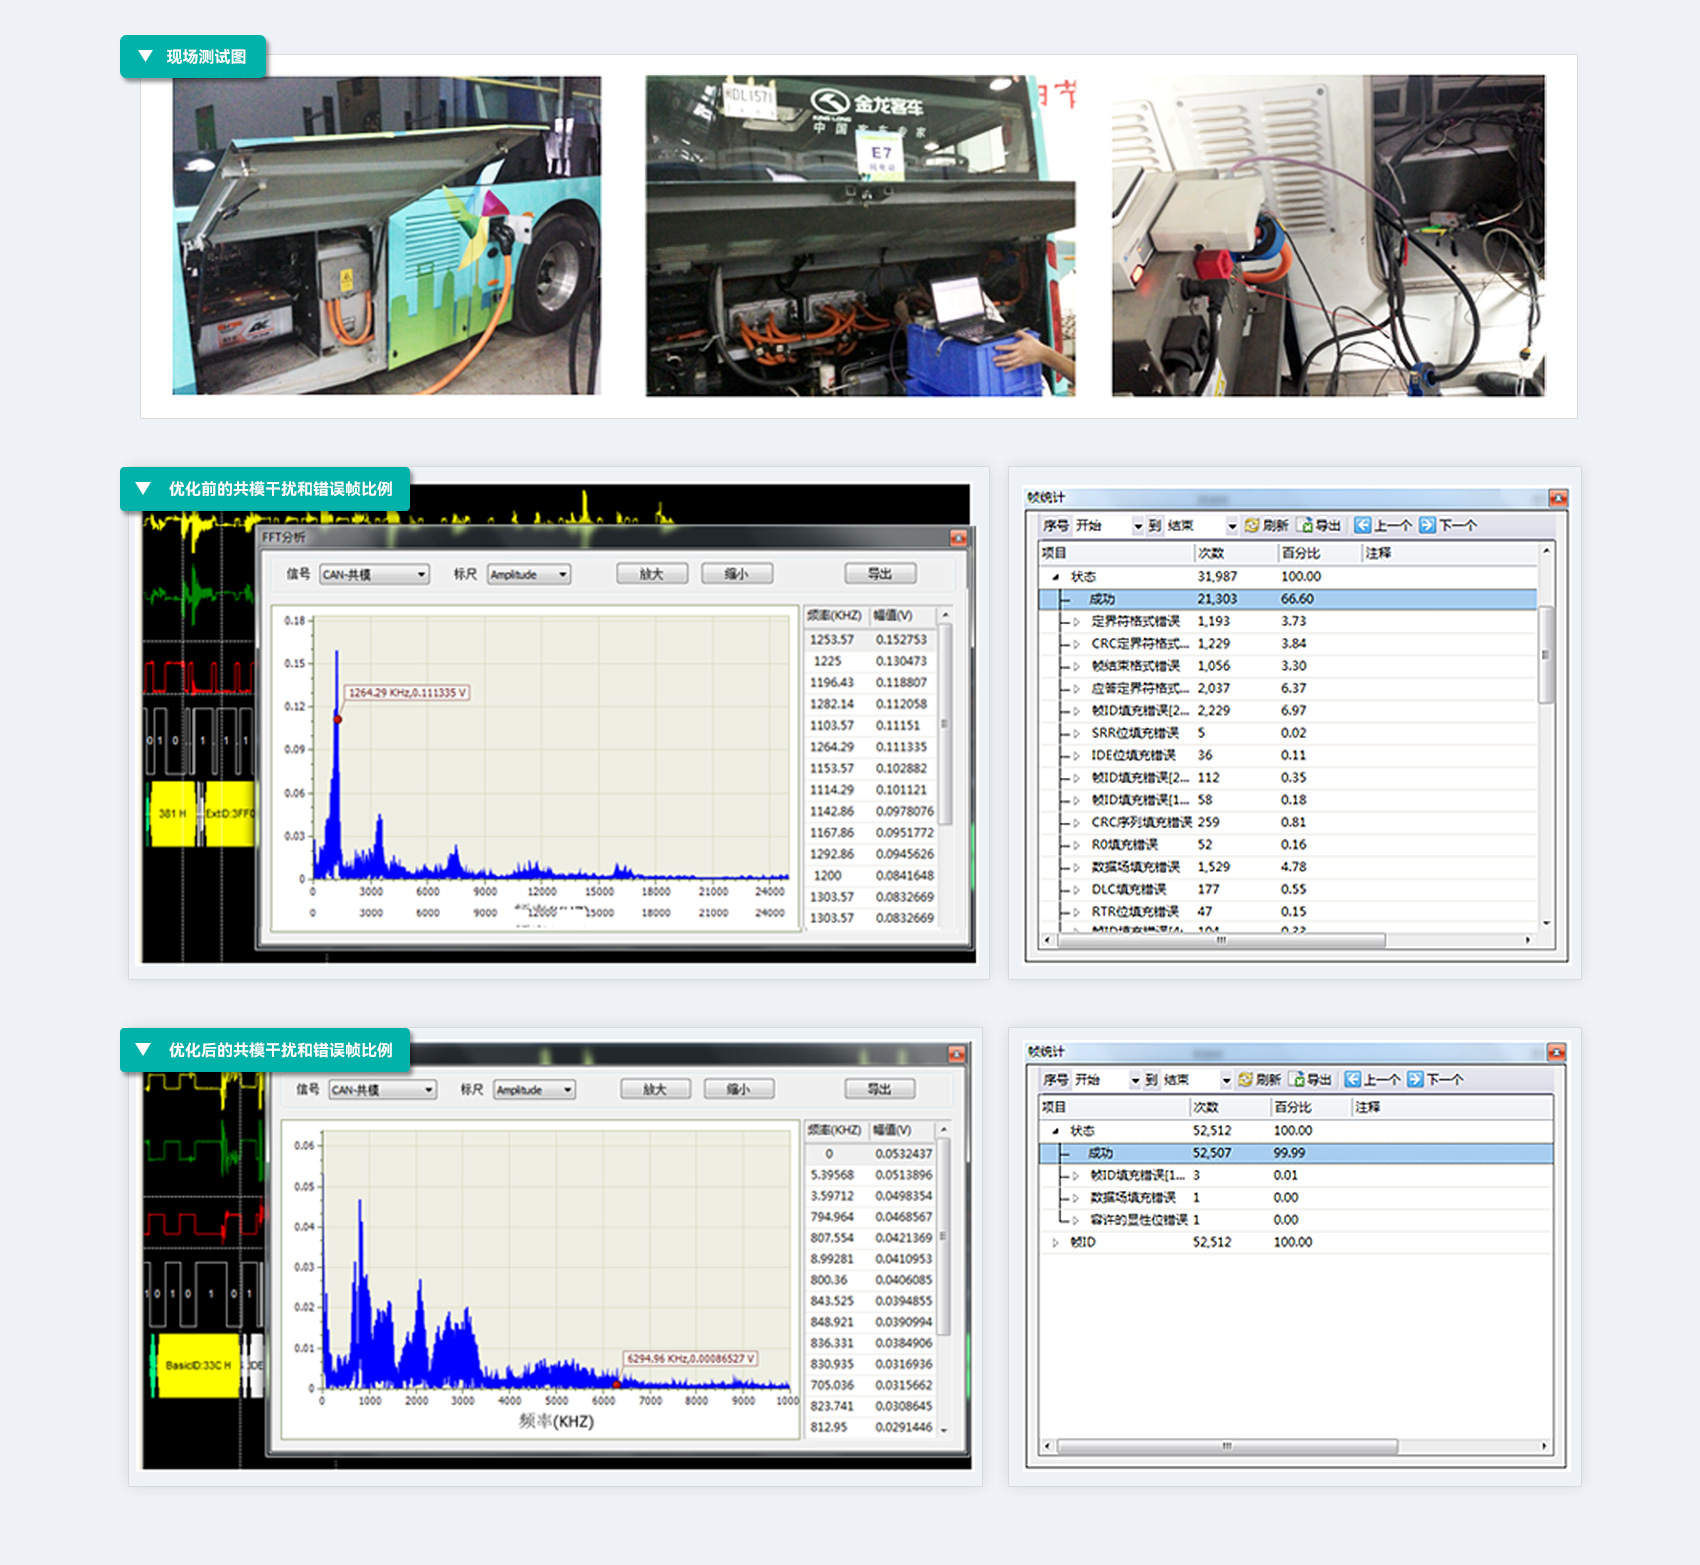Go to previous item with upper 上一个 arrow

(x=1362, y=525)
